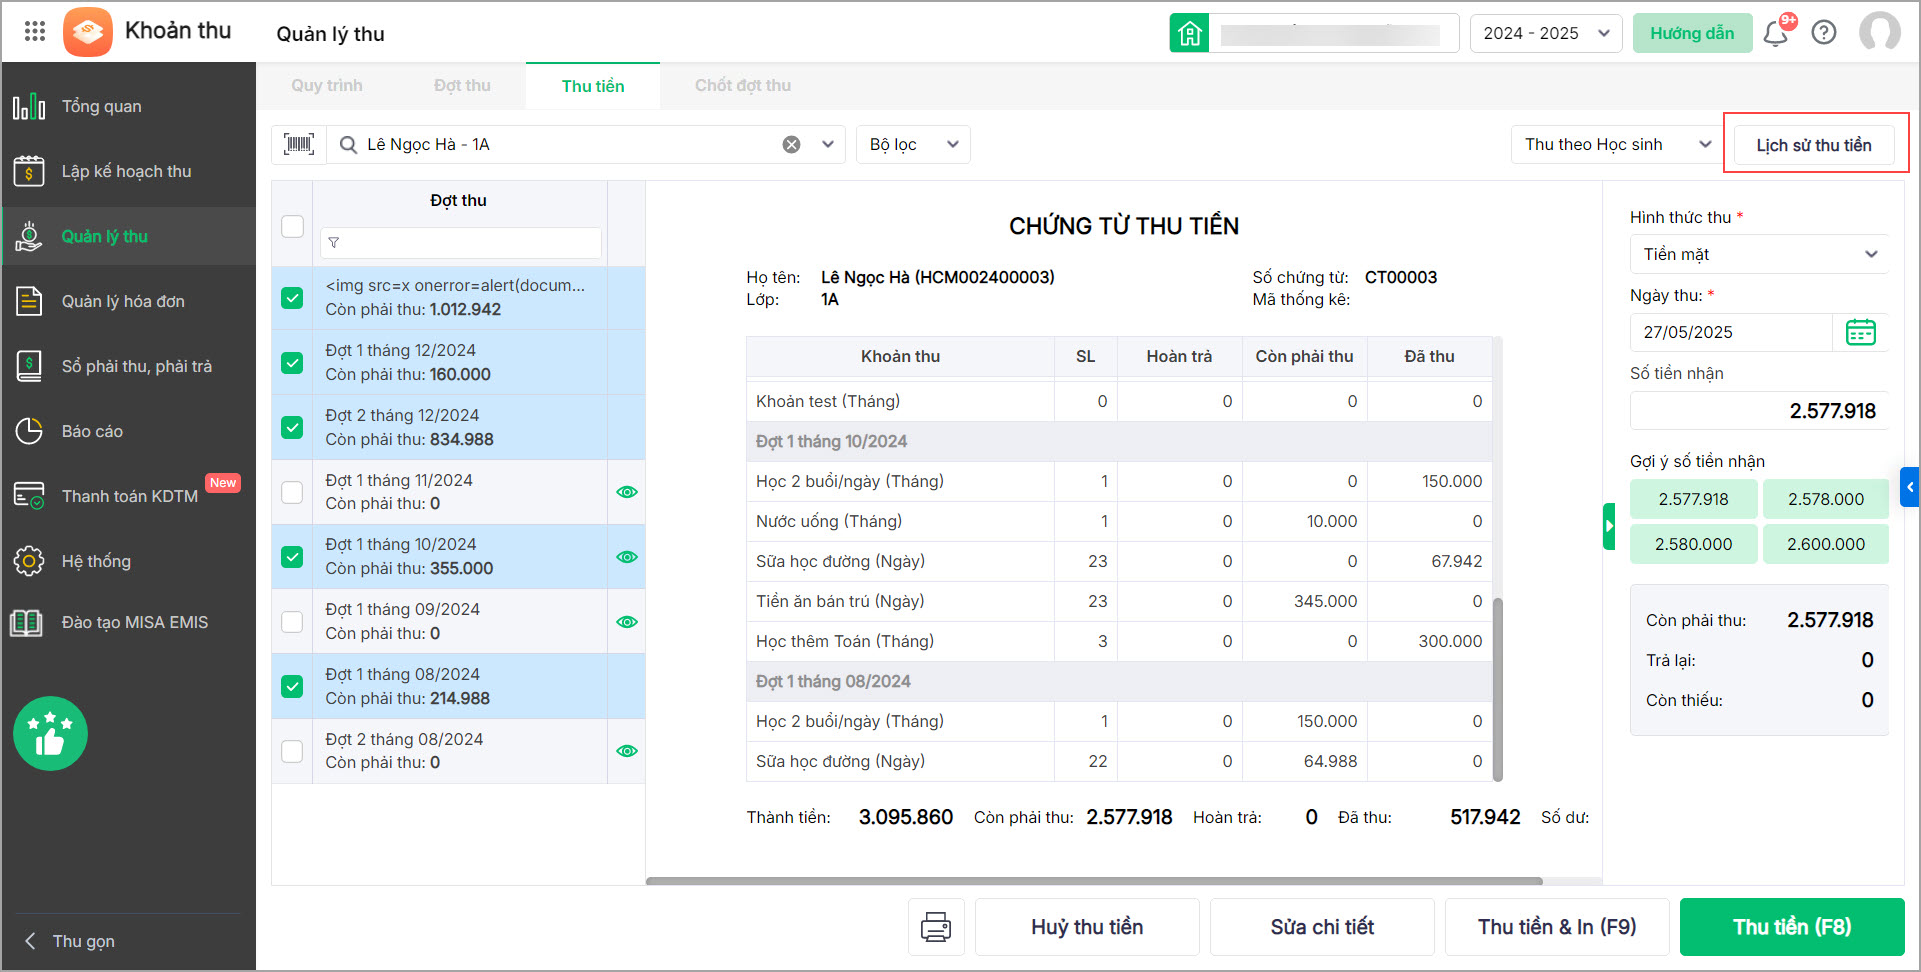View Đợt 1 tháng 11/2024 via eye icon

coord(627,492)
